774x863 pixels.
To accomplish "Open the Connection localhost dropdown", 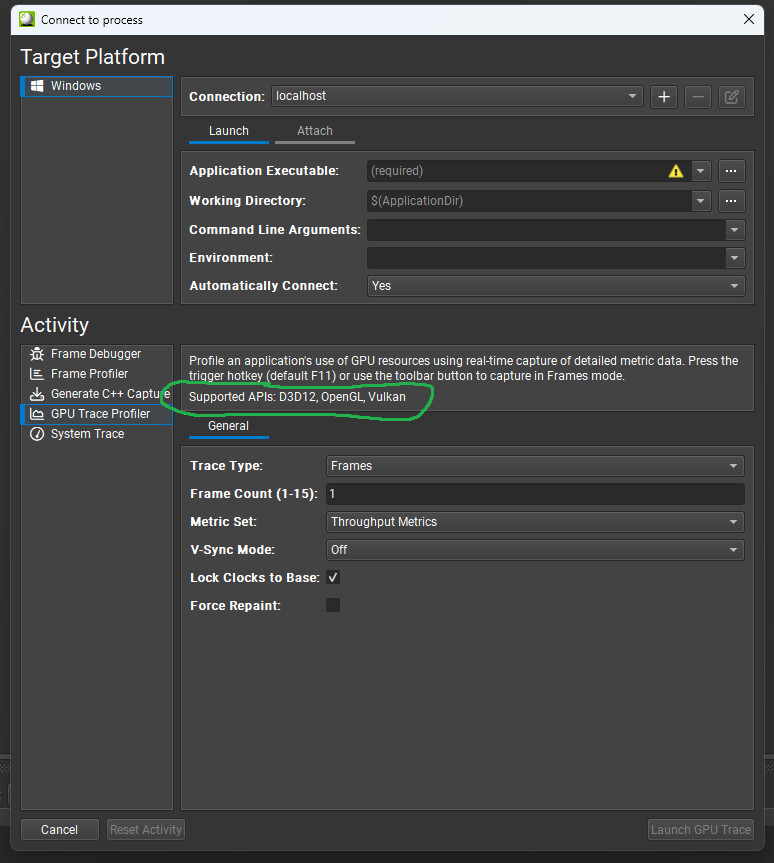I will tap(457, 96).
